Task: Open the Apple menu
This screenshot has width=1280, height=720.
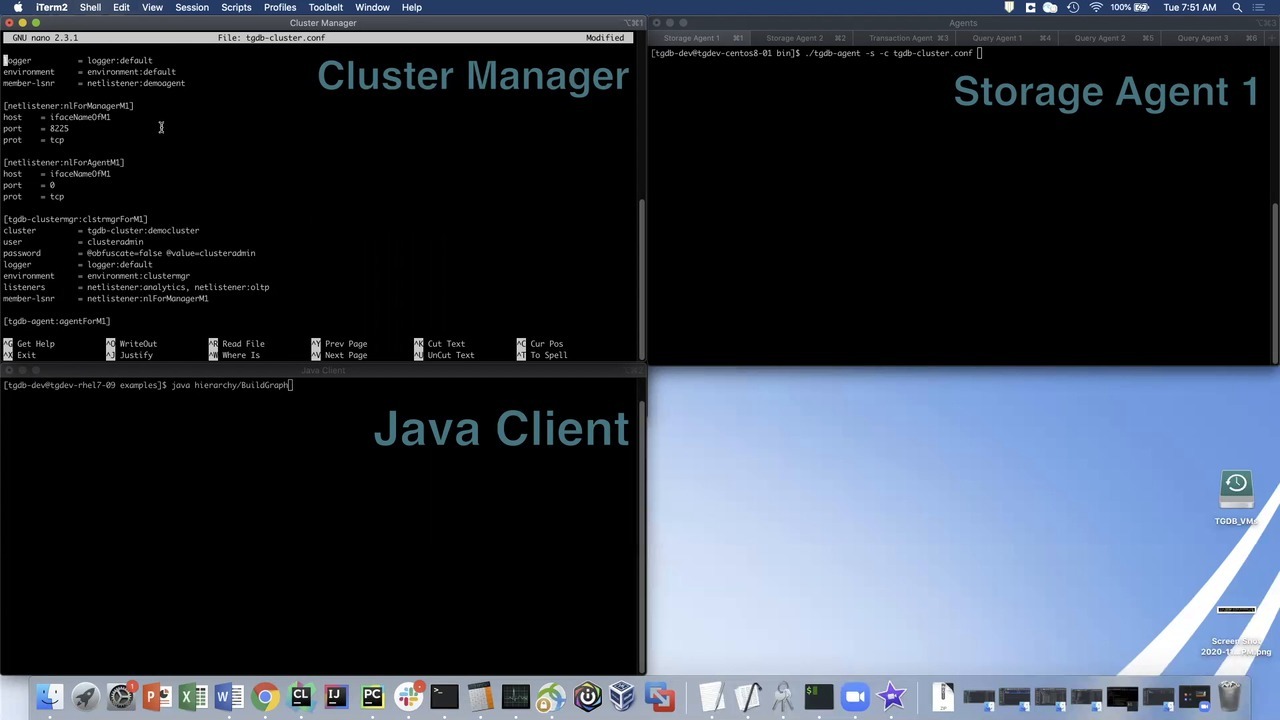Action: click(18, 7)
